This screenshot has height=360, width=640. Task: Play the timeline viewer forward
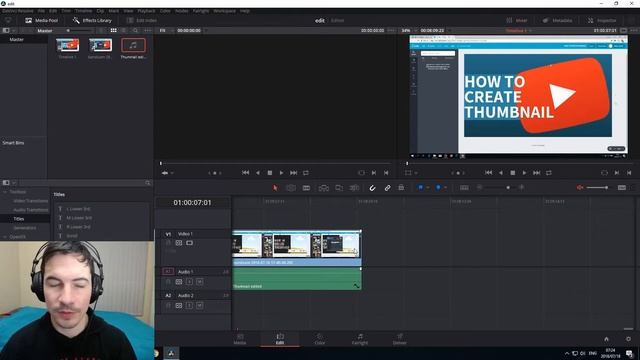click(x=524, y=173)
